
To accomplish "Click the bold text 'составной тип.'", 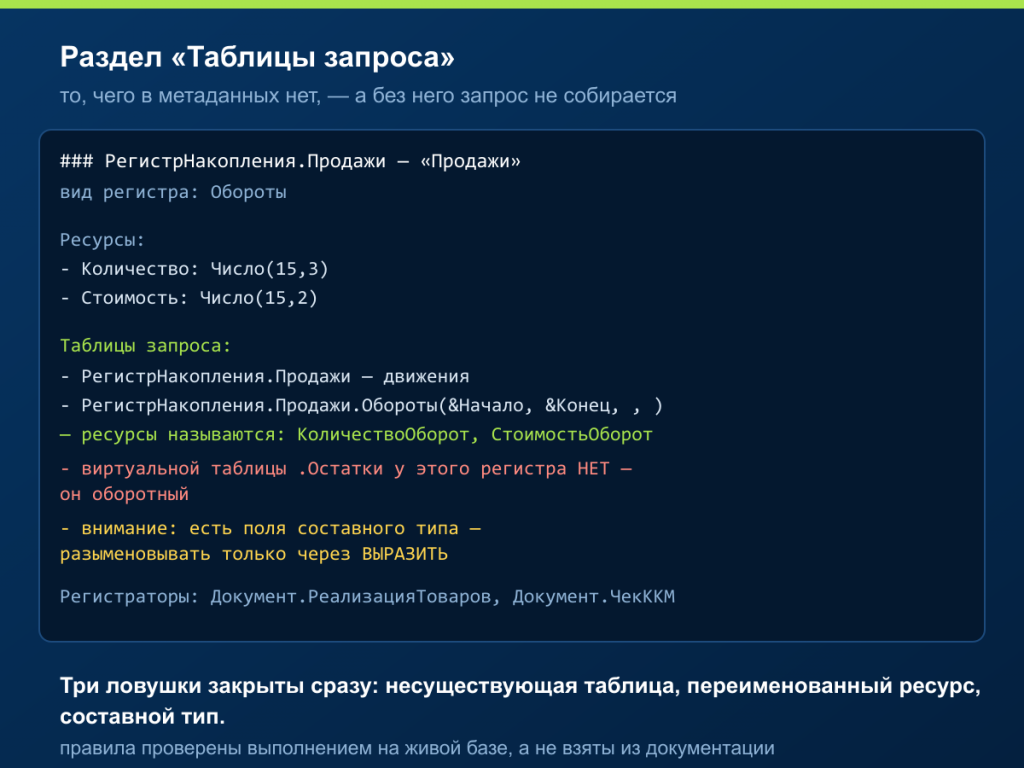I will coord(142,717).
